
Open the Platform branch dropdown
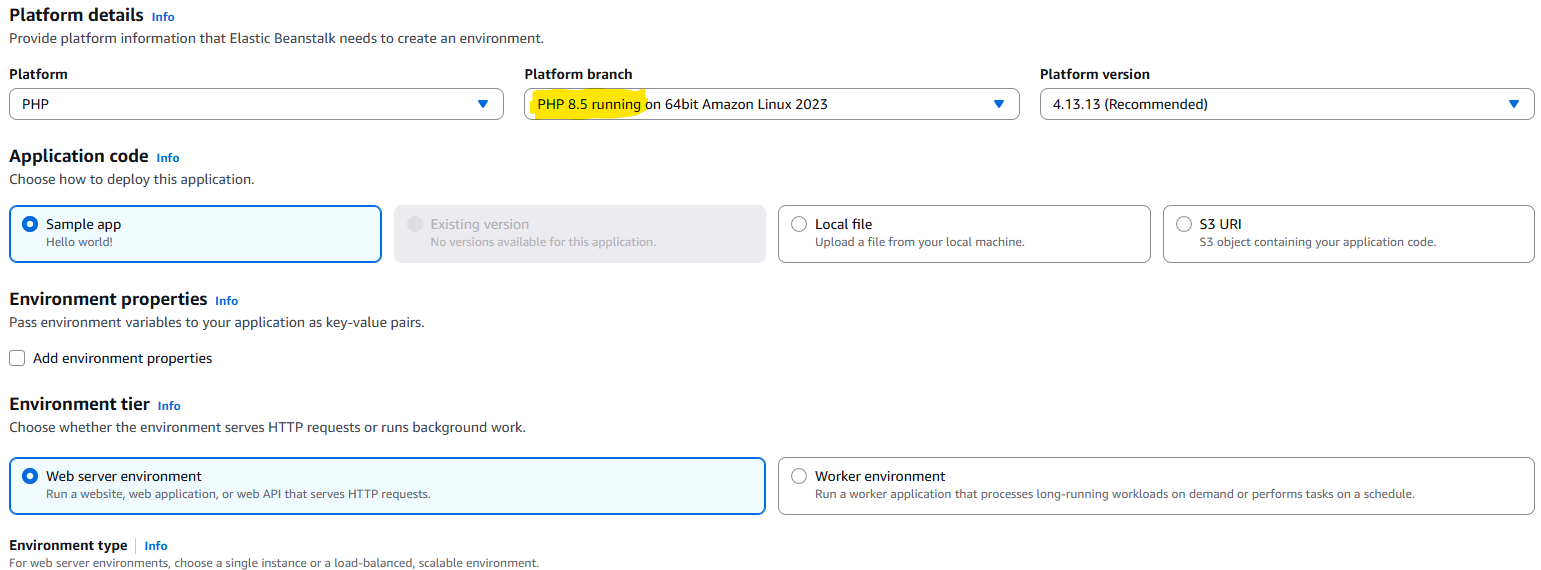pos(772,104)
